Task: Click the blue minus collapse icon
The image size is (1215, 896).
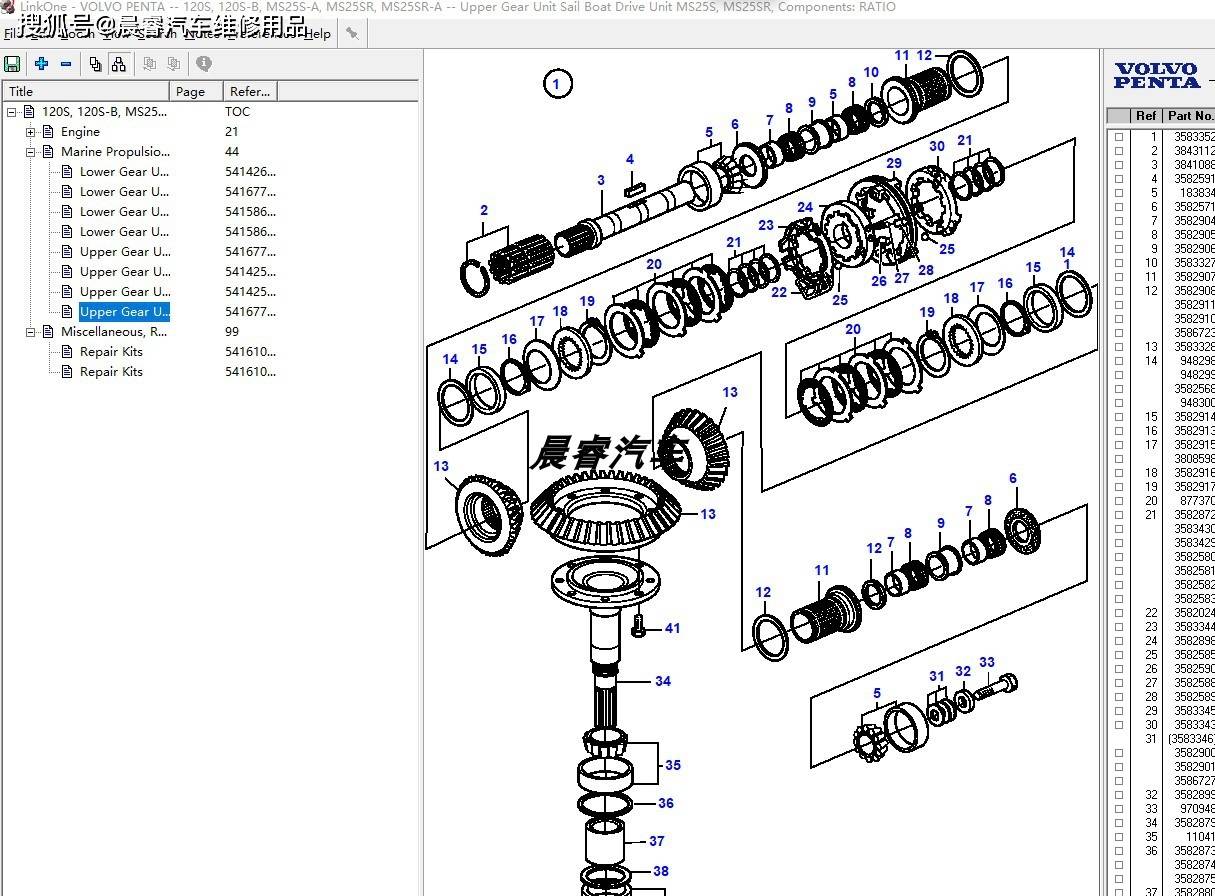Action: (66, 64)
